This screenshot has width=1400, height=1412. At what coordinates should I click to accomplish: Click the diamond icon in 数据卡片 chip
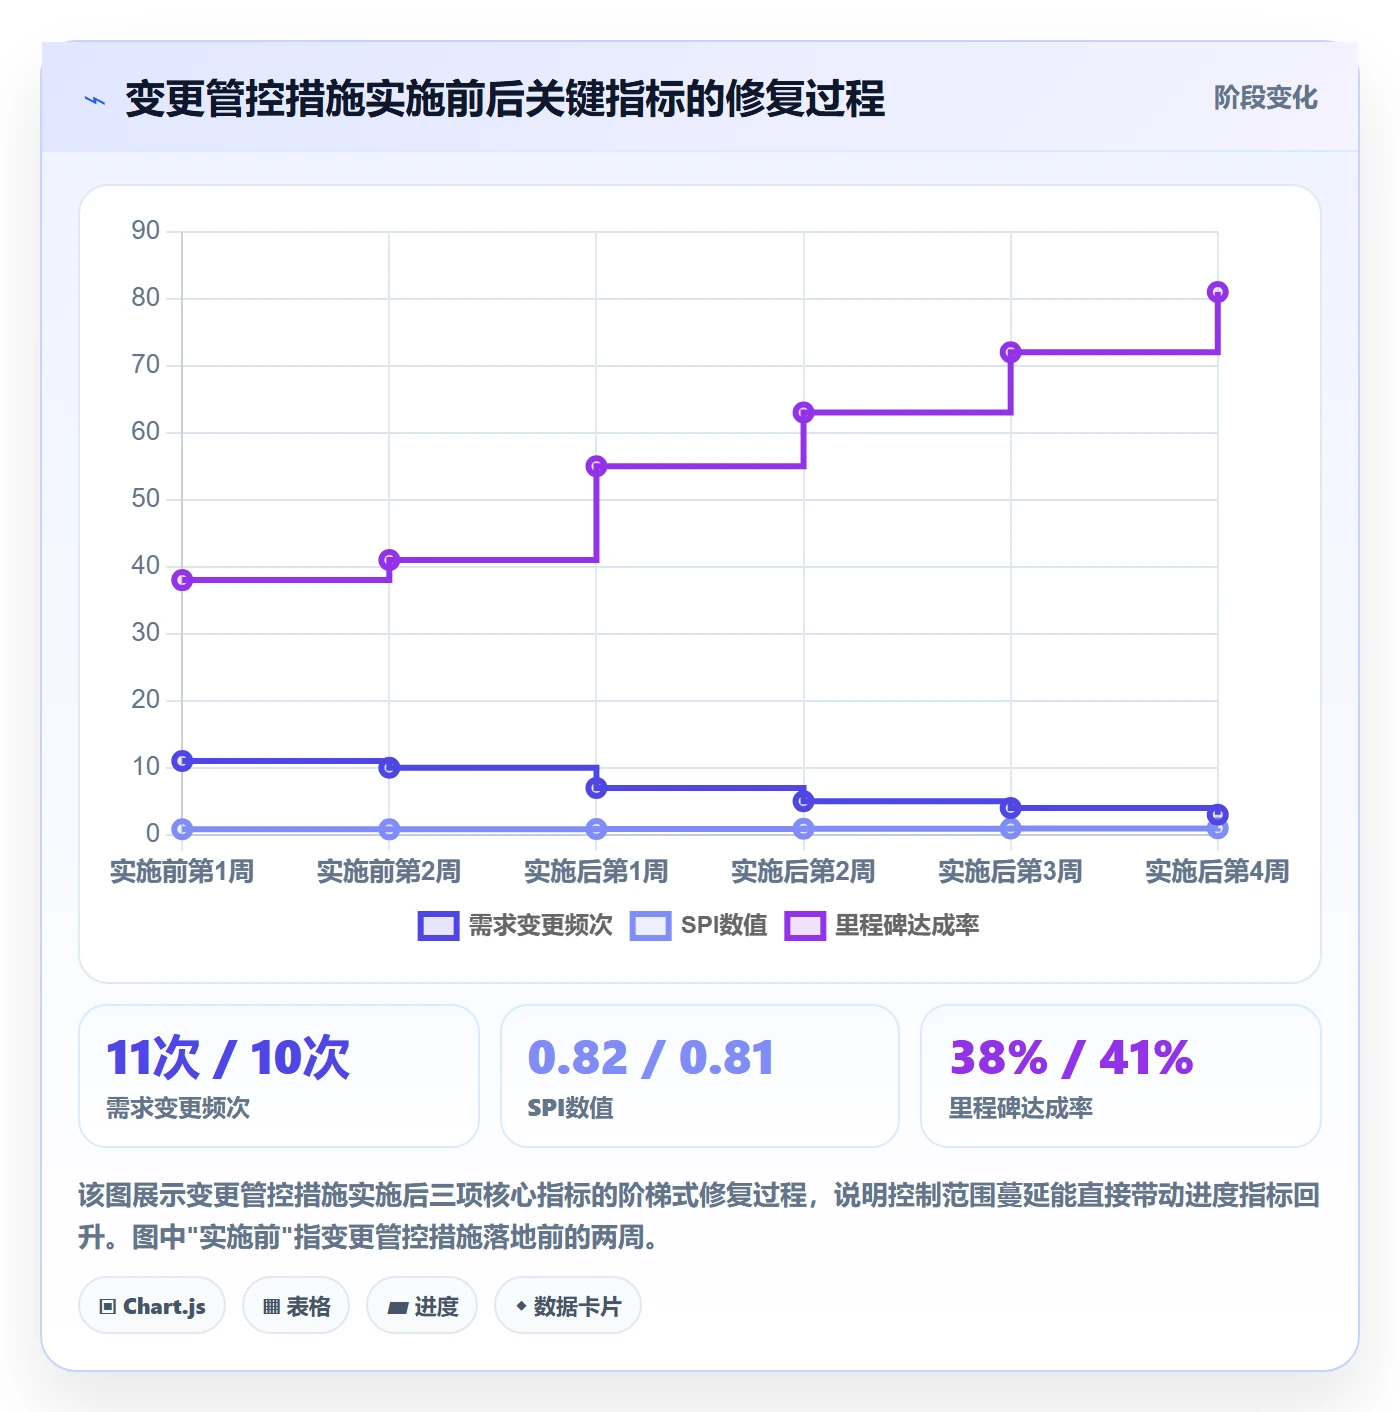(x=521, y=1306)
